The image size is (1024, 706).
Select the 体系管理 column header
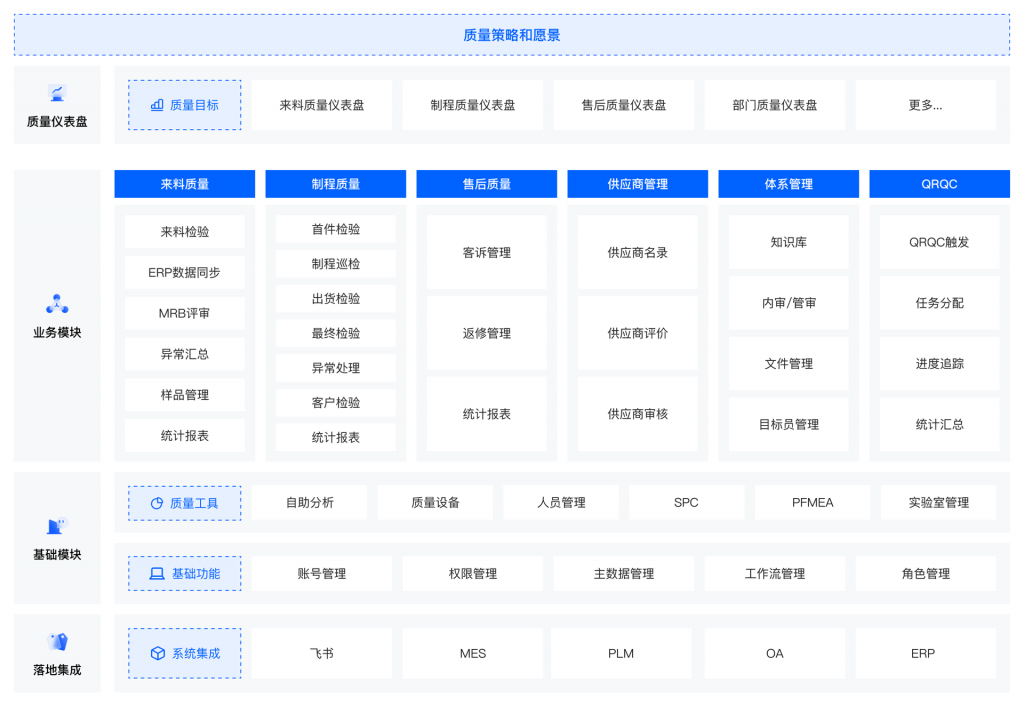coord(788,184)
